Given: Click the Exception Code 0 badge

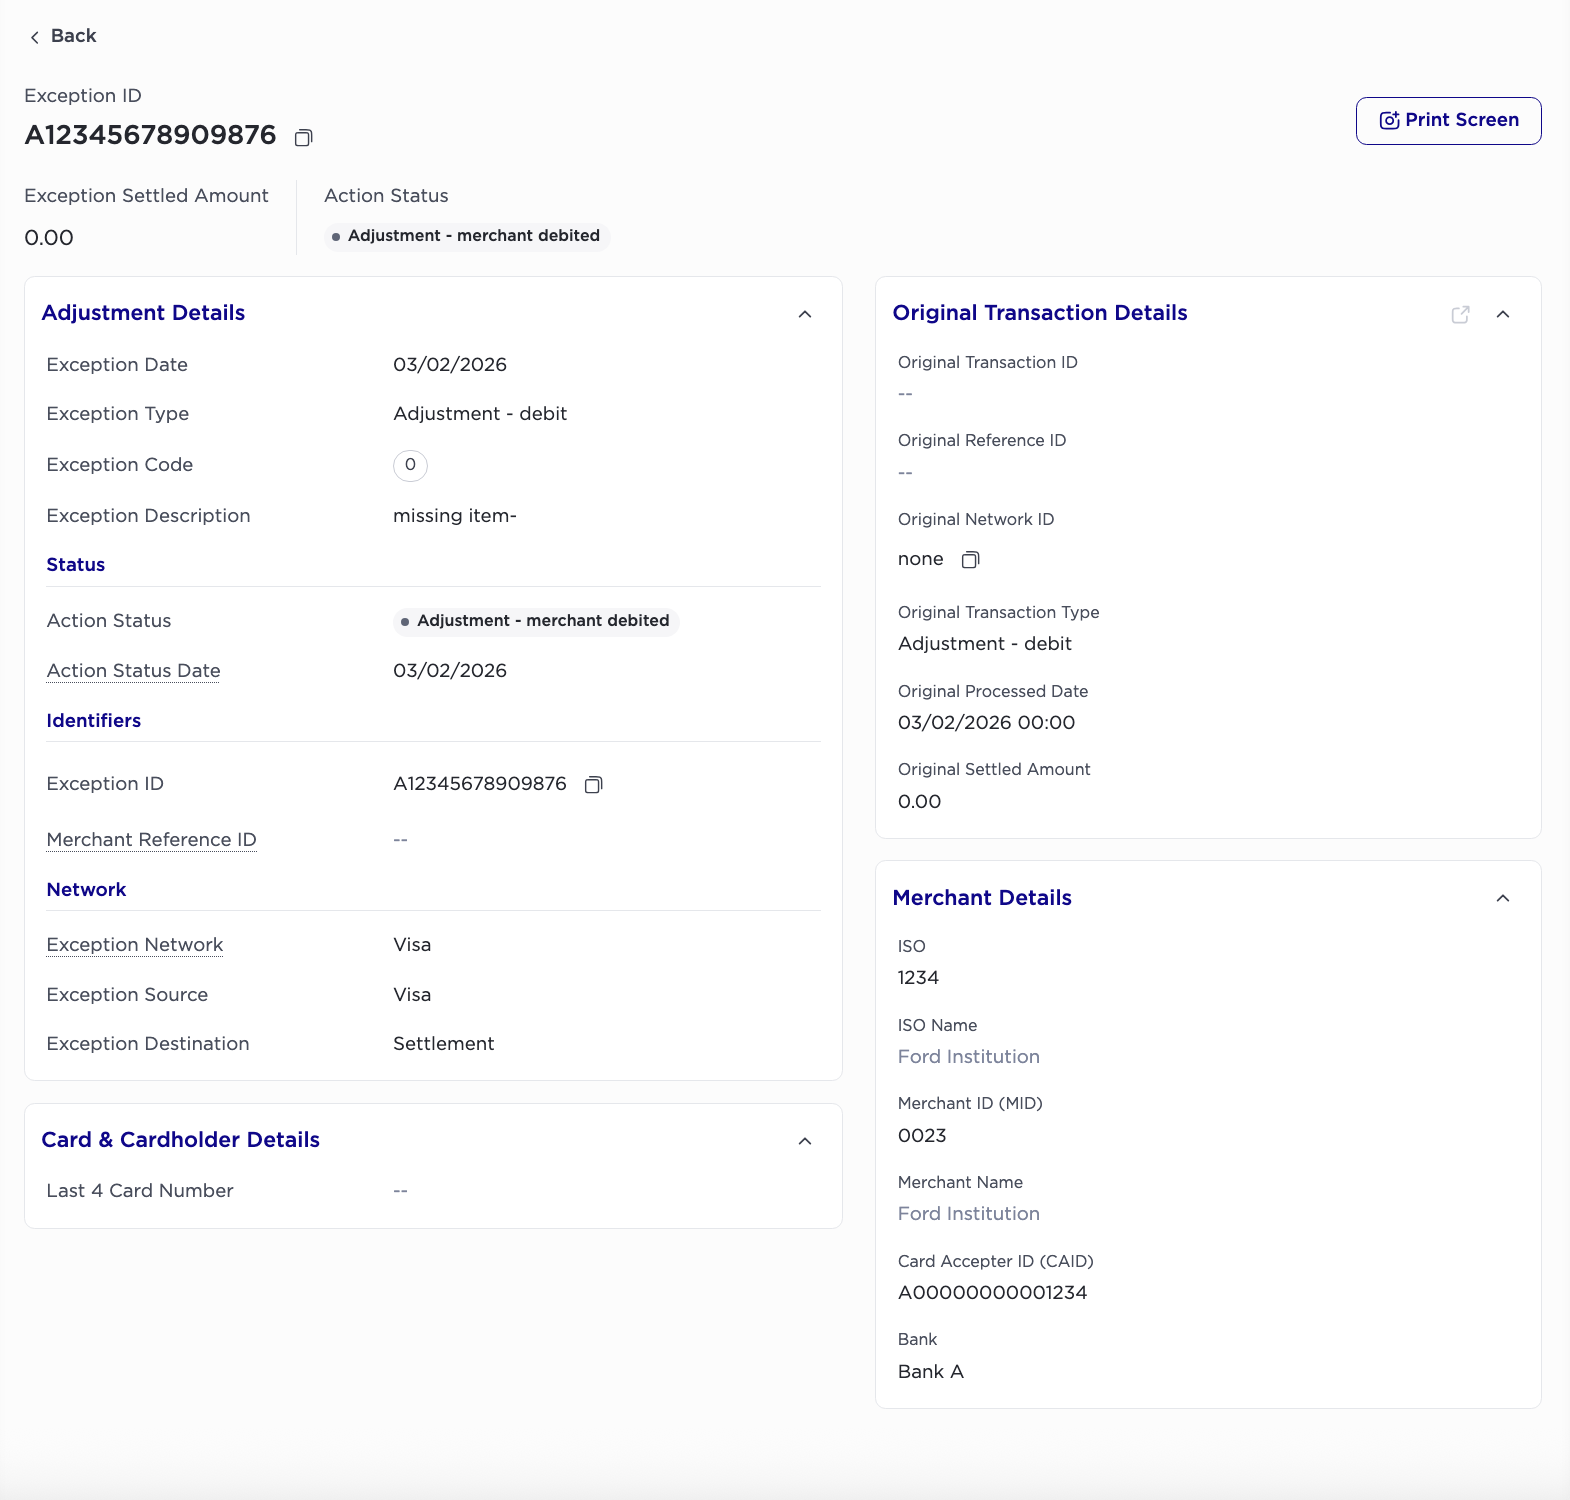Looking at the screenshot, I should [410, 465].
